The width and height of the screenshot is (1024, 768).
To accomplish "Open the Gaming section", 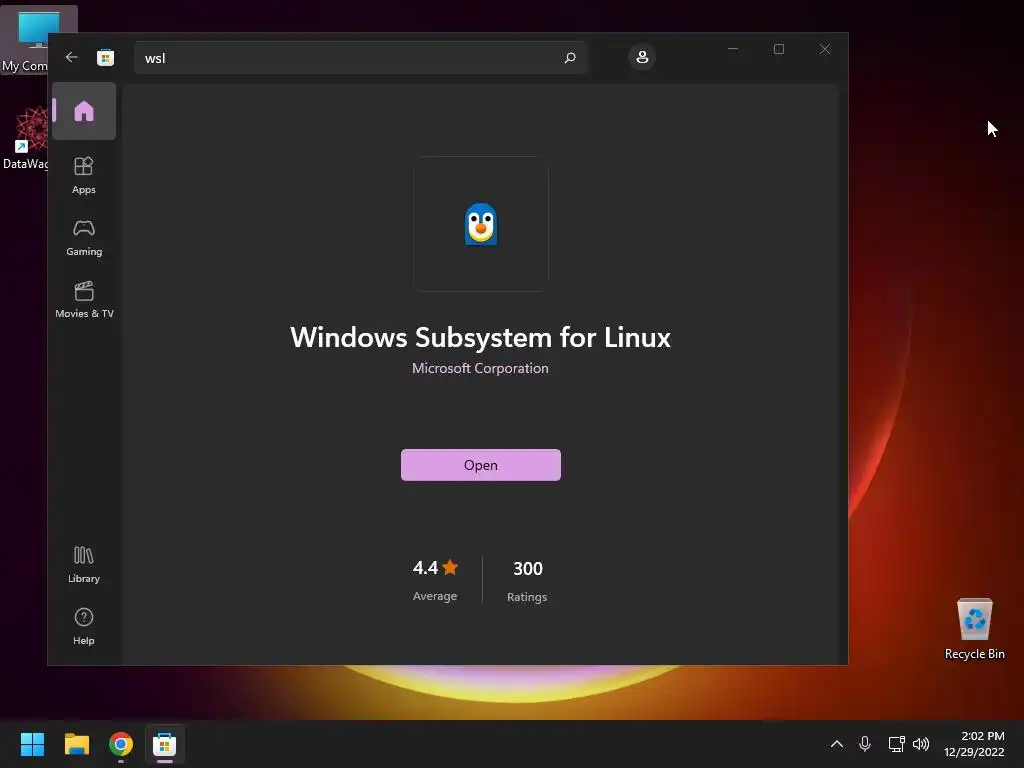I will (84, 238).
